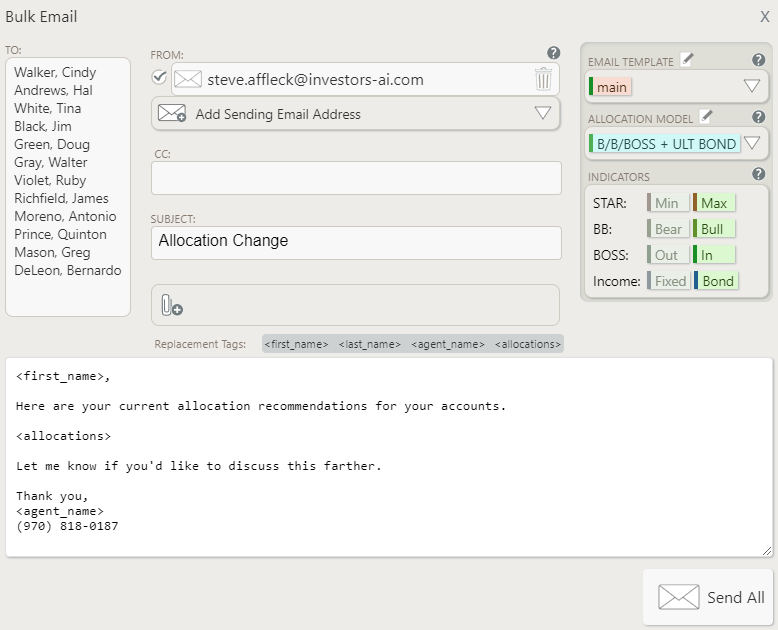Screen dimensions: 778x630
Task: Open the Allocation Model dropdown
Action: click(752, 144)
